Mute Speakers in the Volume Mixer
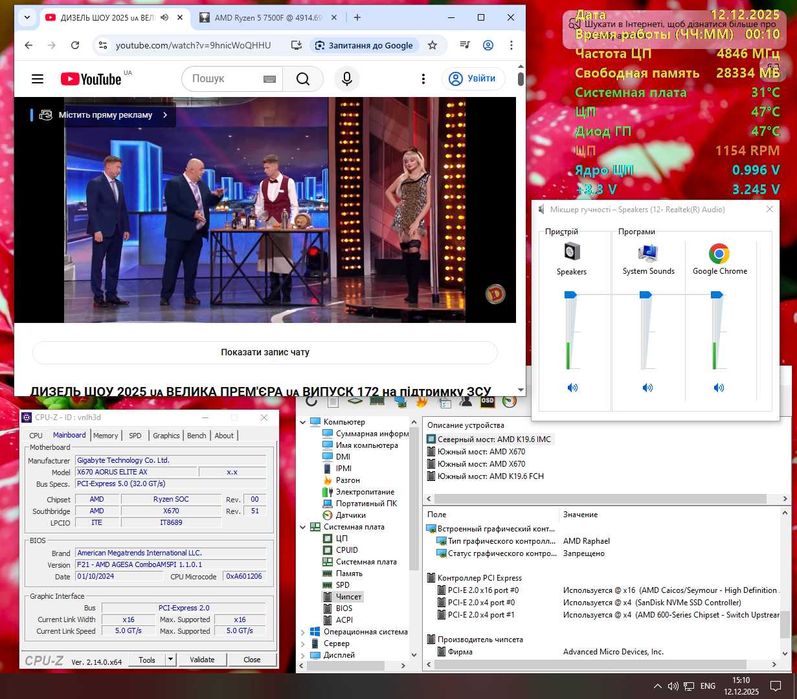 pyautogui.click(x=572, y=388)
